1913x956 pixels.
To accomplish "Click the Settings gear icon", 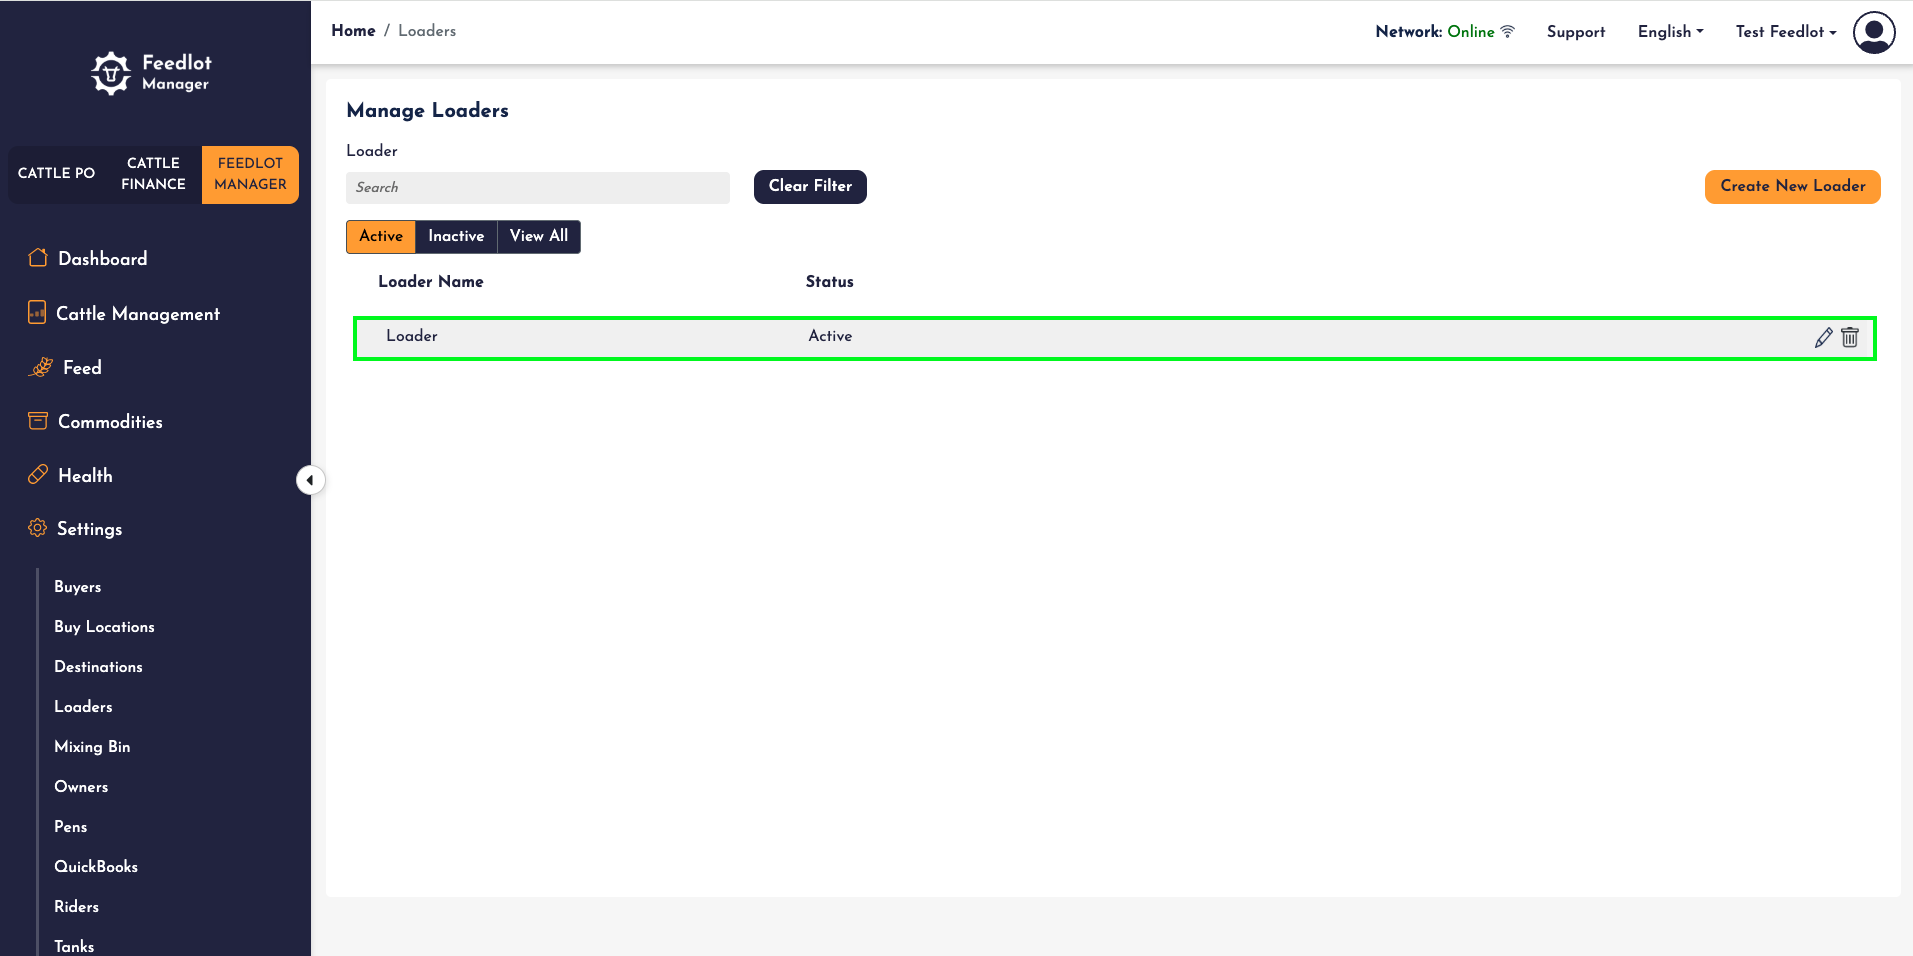I will [x=38, y=528].
